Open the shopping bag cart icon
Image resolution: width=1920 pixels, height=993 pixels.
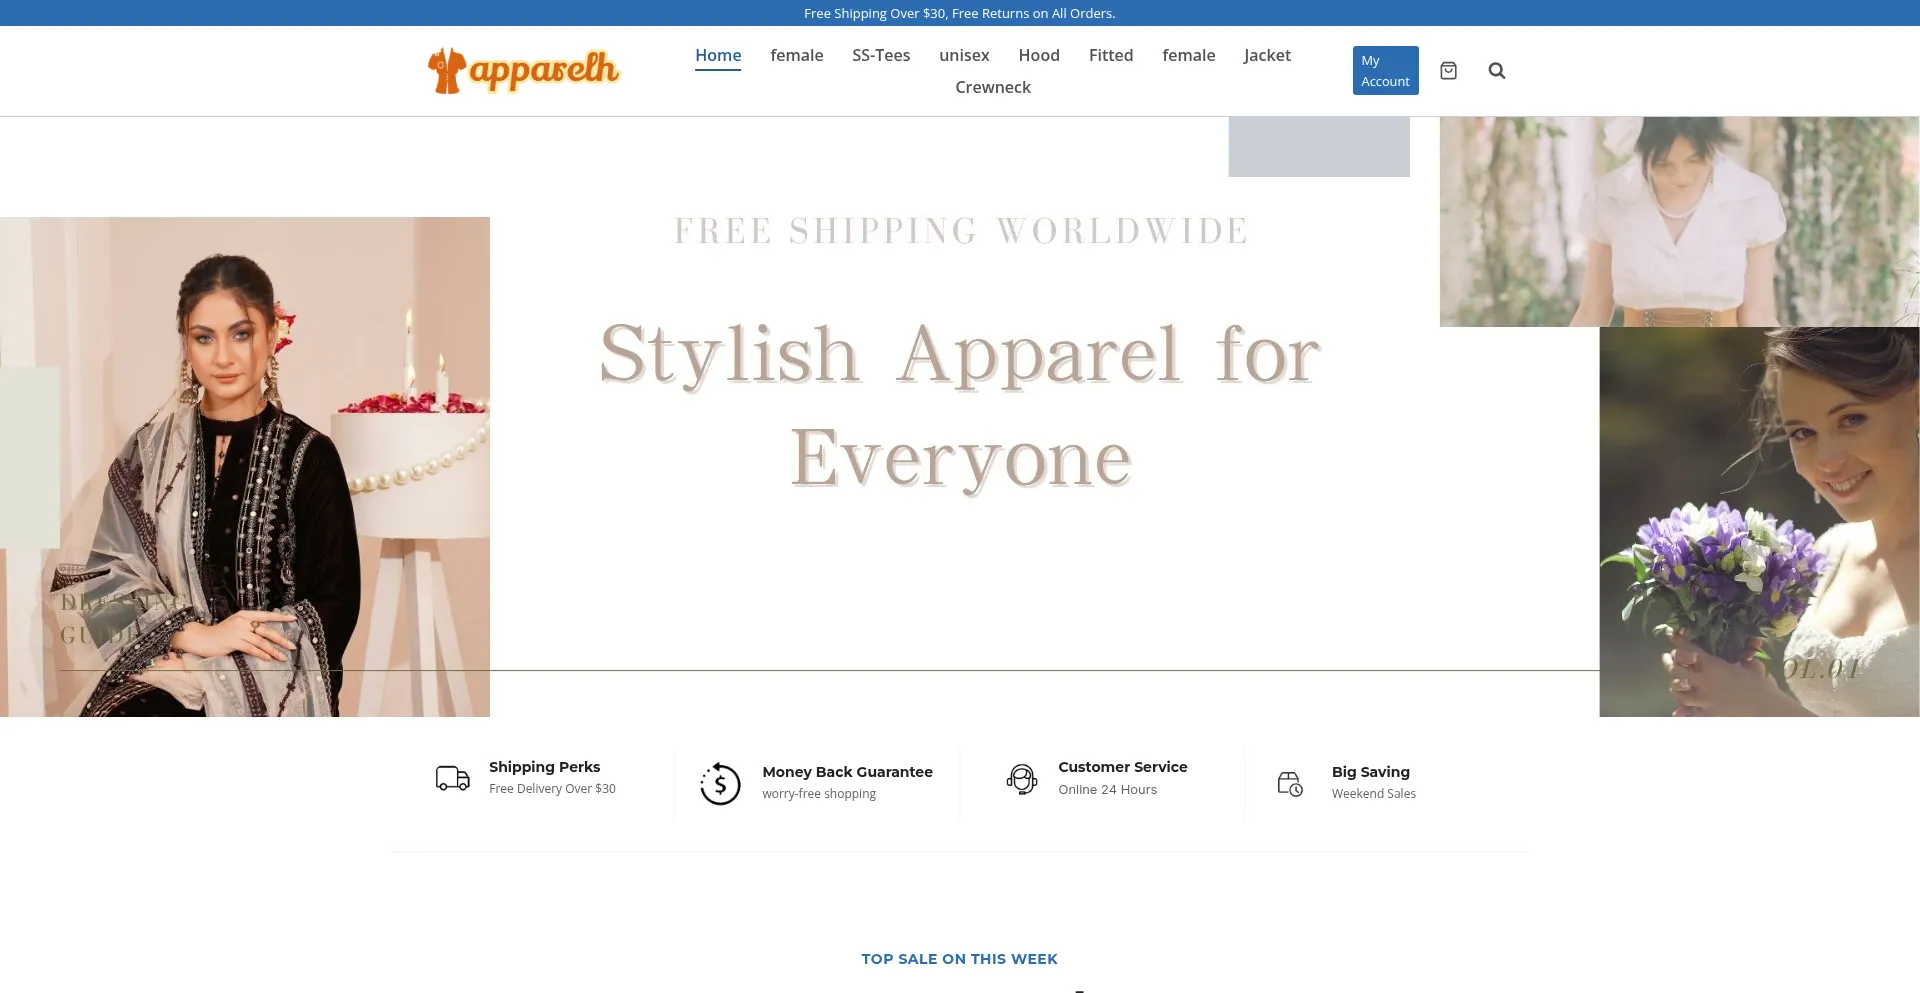pyautogui.click(x=1448, y=70)
